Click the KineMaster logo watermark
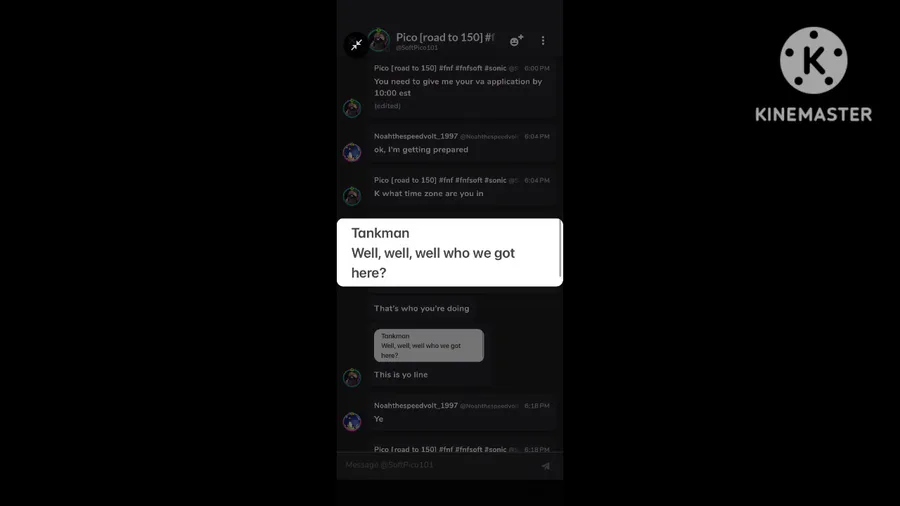Viewport: 900px width, 506px height. coord(813,75)
